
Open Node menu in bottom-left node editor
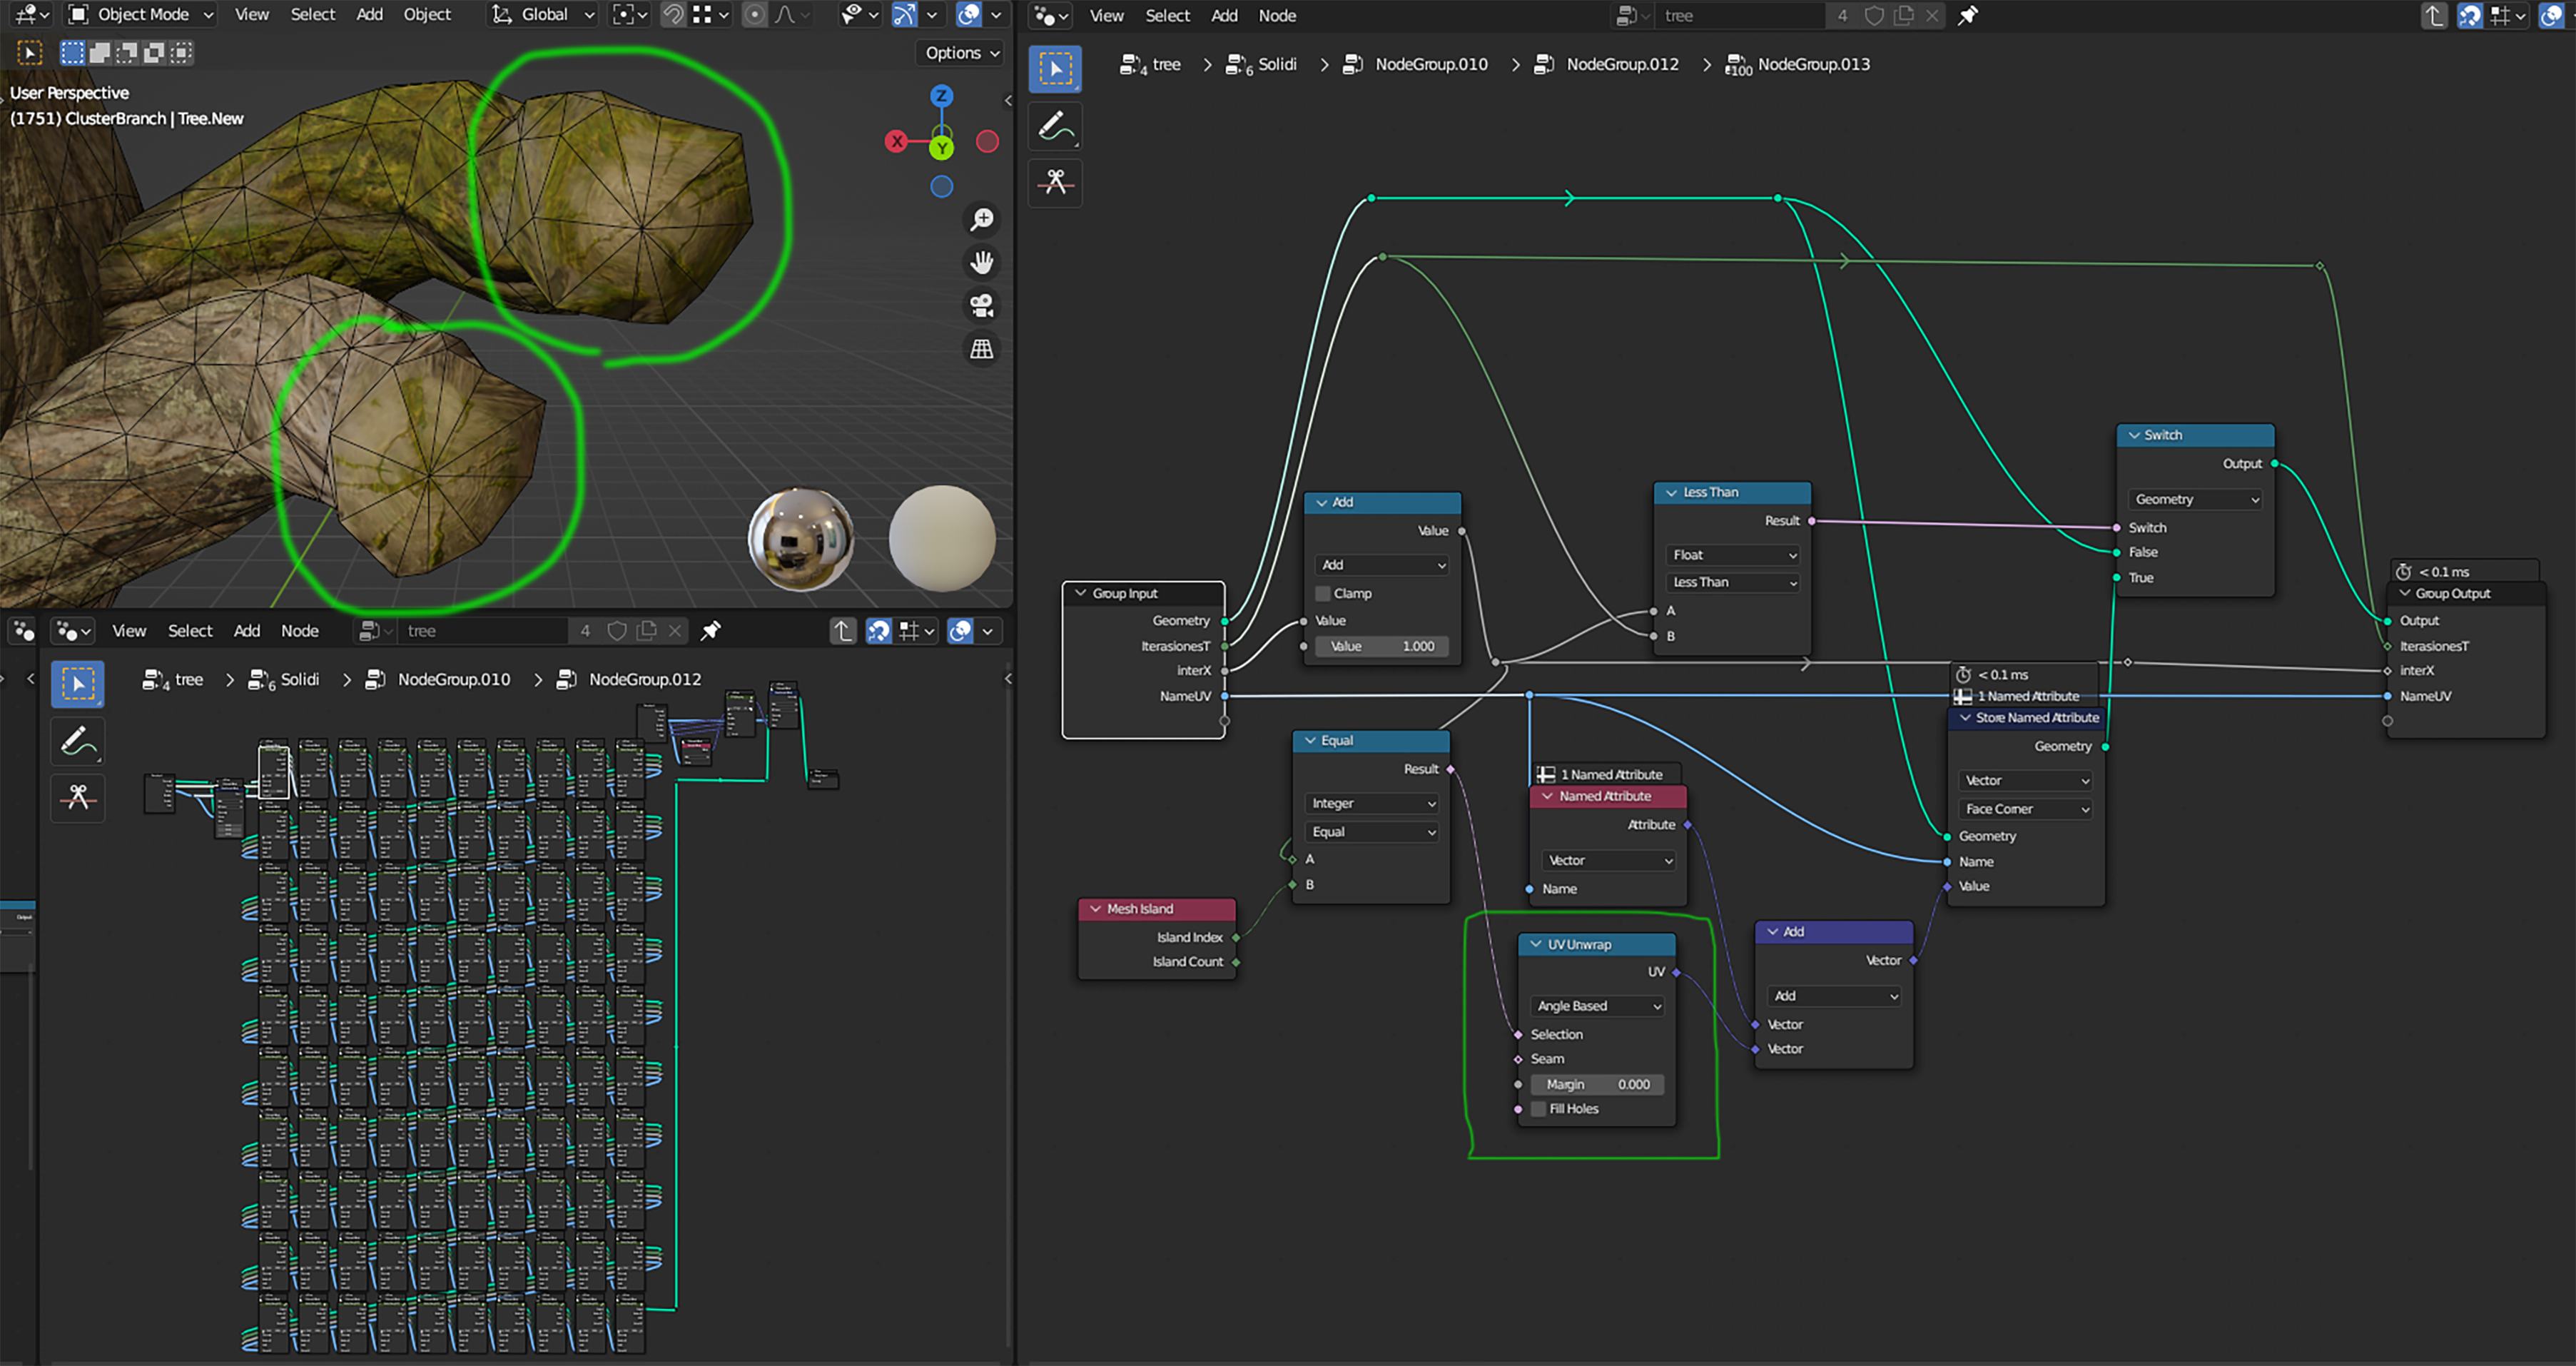coord(299,631)
